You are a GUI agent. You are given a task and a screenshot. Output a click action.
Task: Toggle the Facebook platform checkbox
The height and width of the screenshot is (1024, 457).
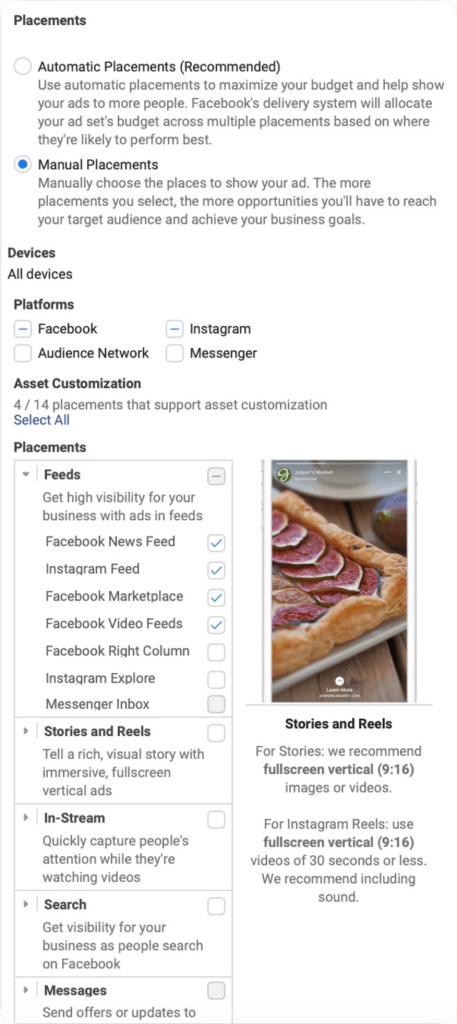coord(23,329)
